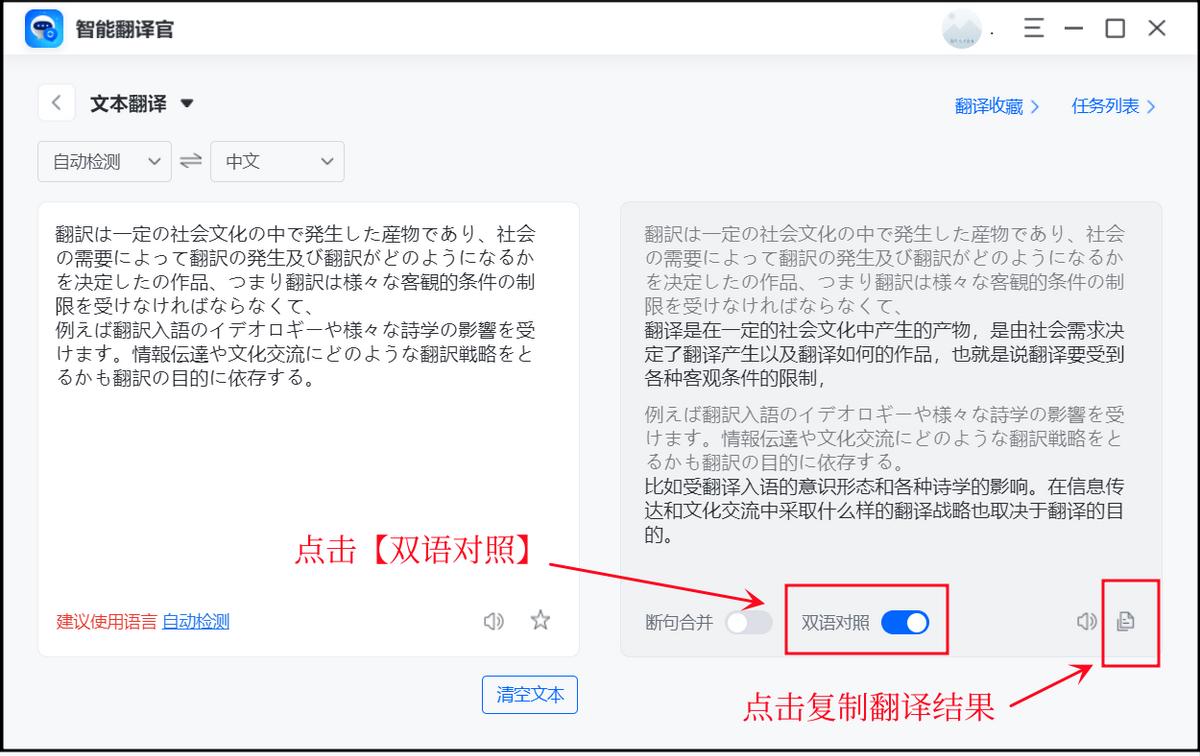This screenshot has width=1200, height=756.
Task: Play the source text with the speaker icon
Action: 492,621
